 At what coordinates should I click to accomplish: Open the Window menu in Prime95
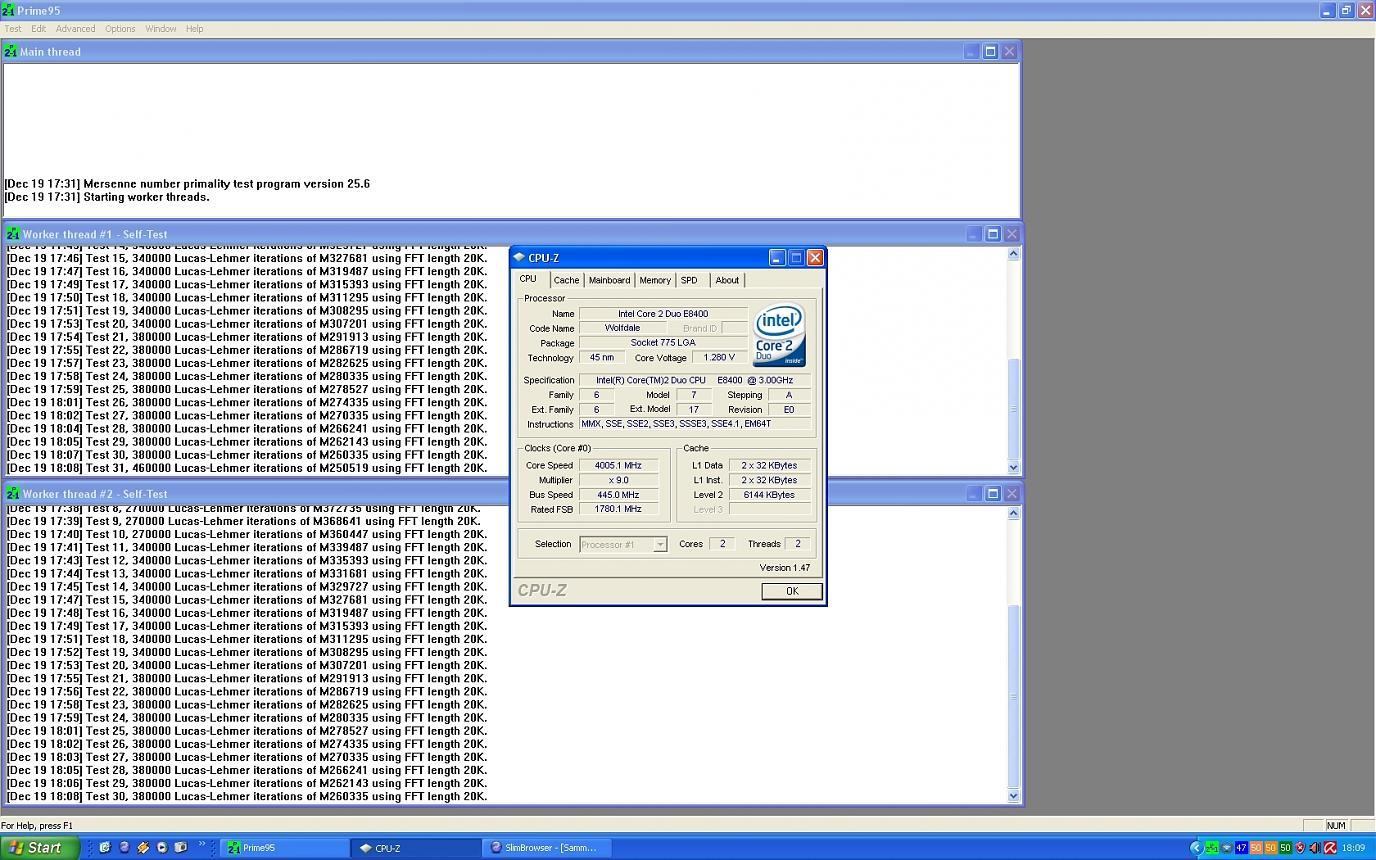click(160, 29)
